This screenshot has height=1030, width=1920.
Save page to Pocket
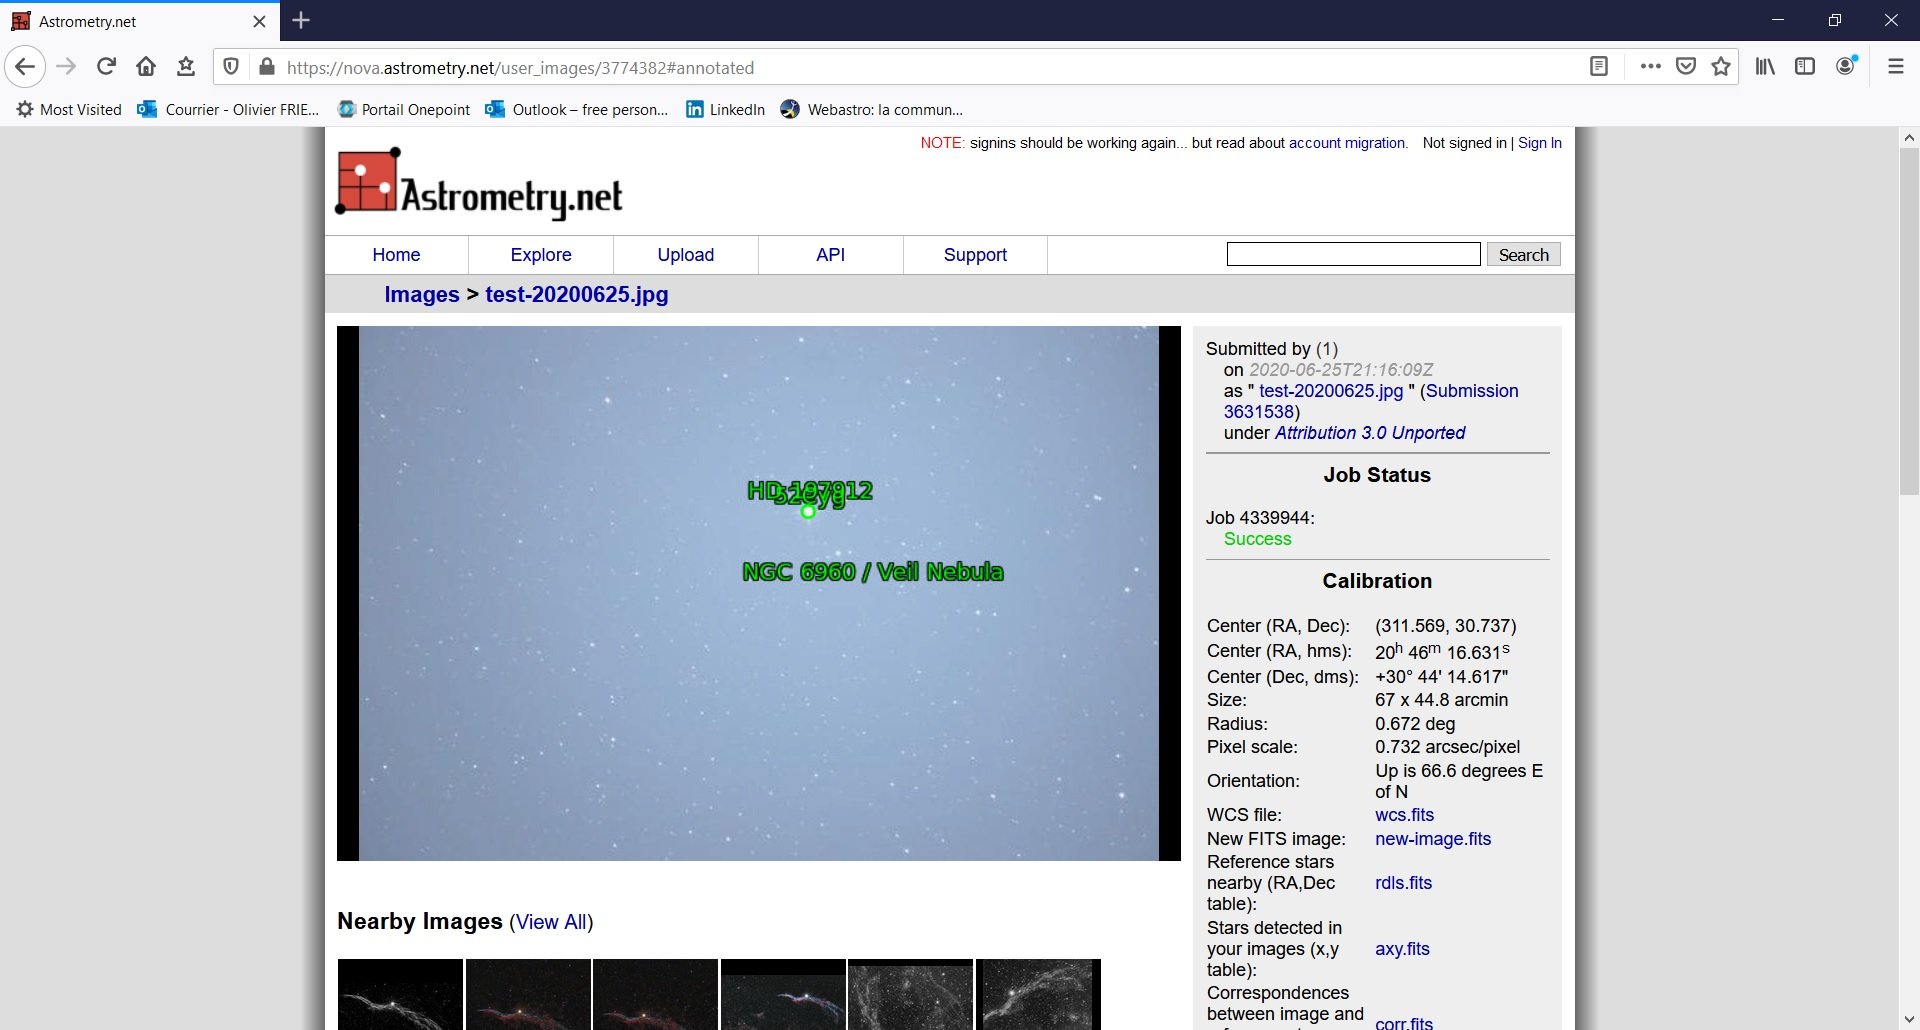coord(1686,67)
